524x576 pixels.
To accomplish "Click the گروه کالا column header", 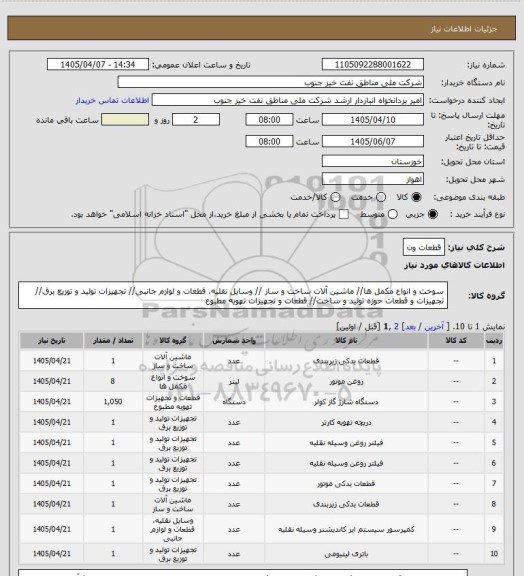I will (x=173, y=341).
